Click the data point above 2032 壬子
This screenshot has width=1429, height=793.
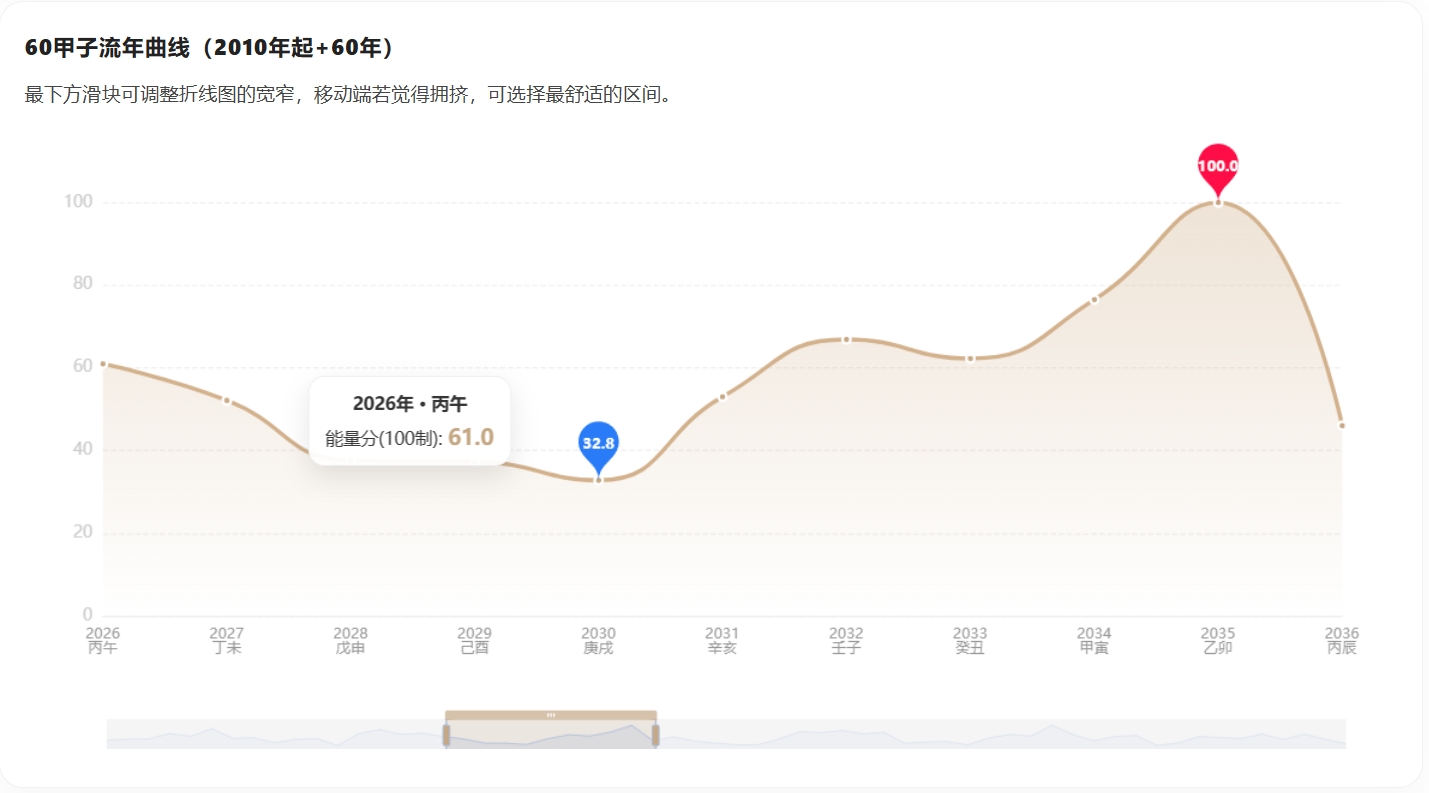click(x=846, y=339)
